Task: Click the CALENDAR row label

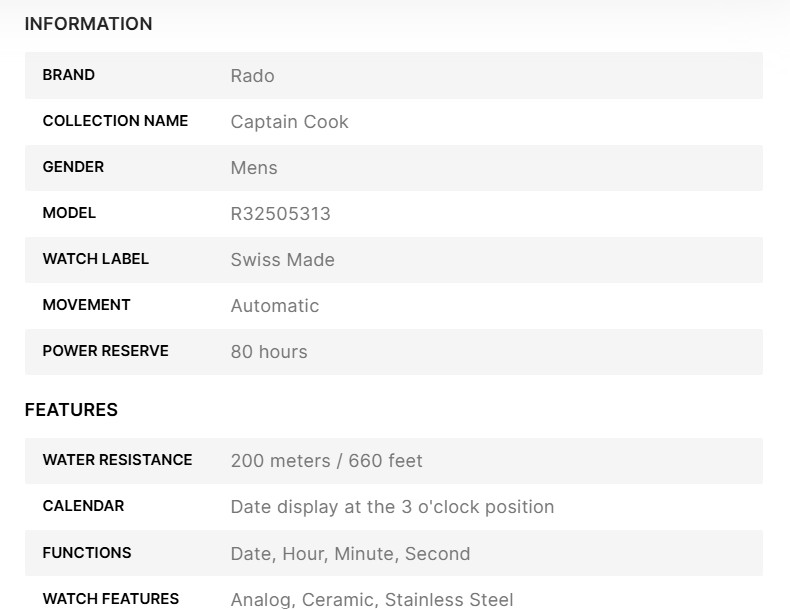Action: tap(83, 506)
